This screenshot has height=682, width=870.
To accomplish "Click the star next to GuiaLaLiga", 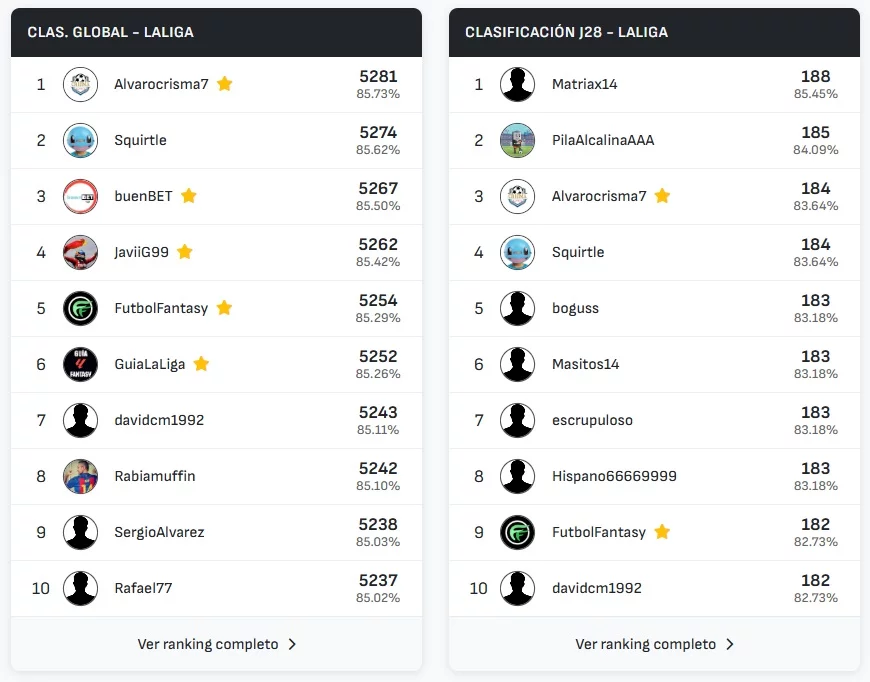I will coord(201,364).
